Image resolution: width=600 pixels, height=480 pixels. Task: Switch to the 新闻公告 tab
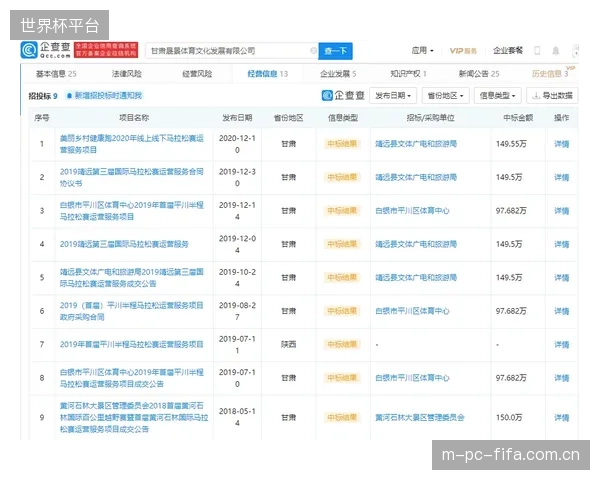click(479, 73)
